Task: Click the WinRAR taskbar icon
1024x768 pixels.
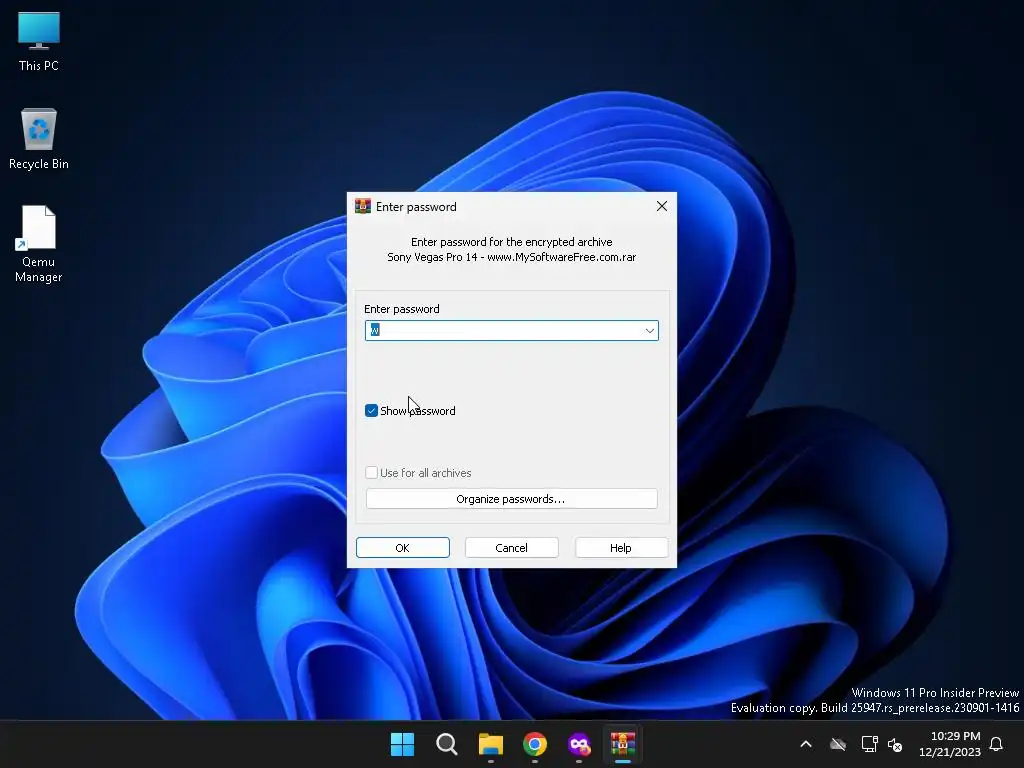Action: [x=623, y=744]
